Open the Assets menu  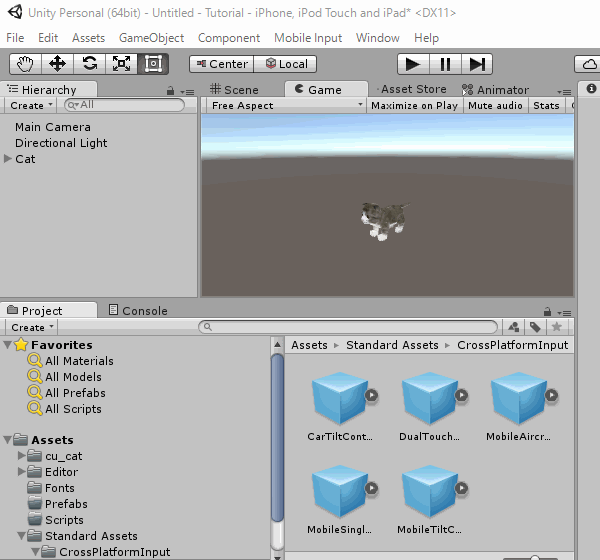pyautogui.click(x=88, y=38)
